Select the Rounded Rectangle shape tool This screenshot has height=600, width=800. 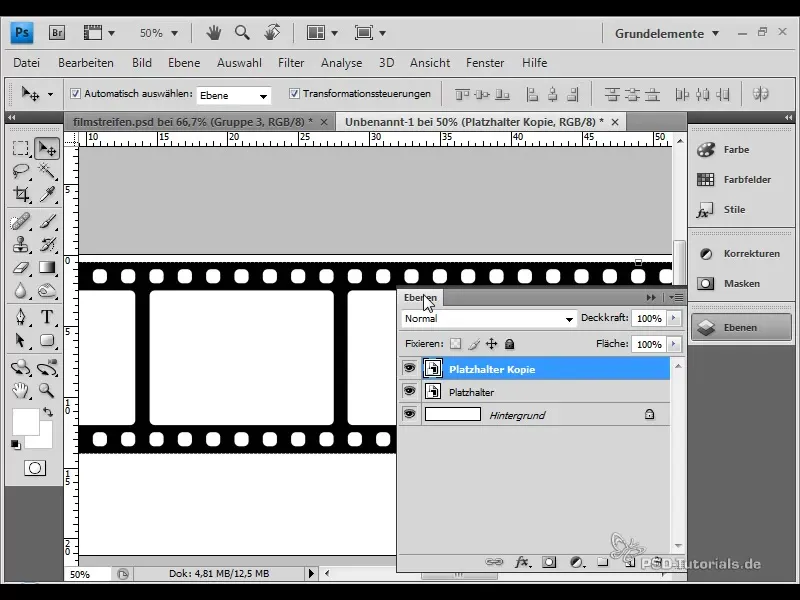click(47, 340)
